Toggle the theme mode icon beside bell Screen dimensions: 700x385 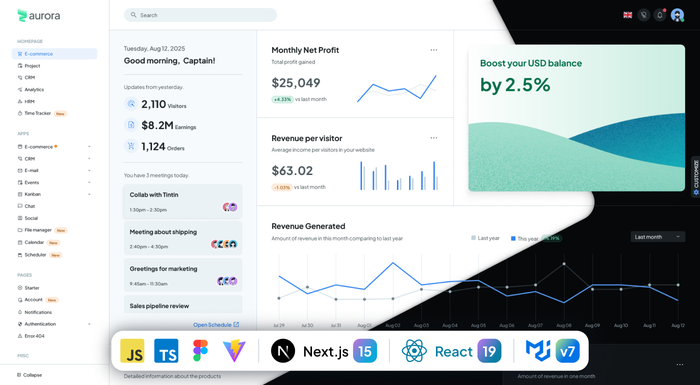(x=643, y=15)
